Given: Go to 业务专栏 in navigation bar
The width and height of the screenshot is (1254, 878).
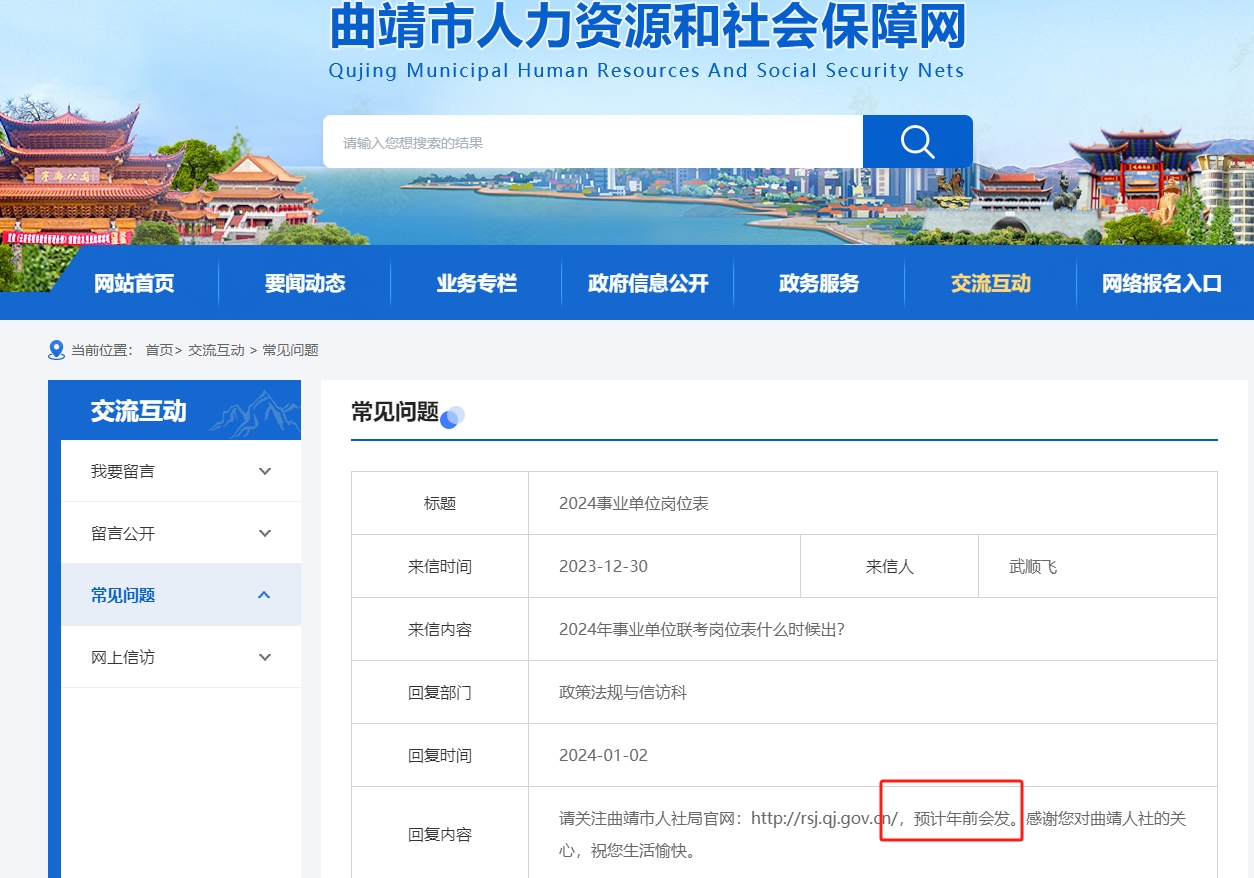Looking at the screenshot, I should (x=476, y=283).
